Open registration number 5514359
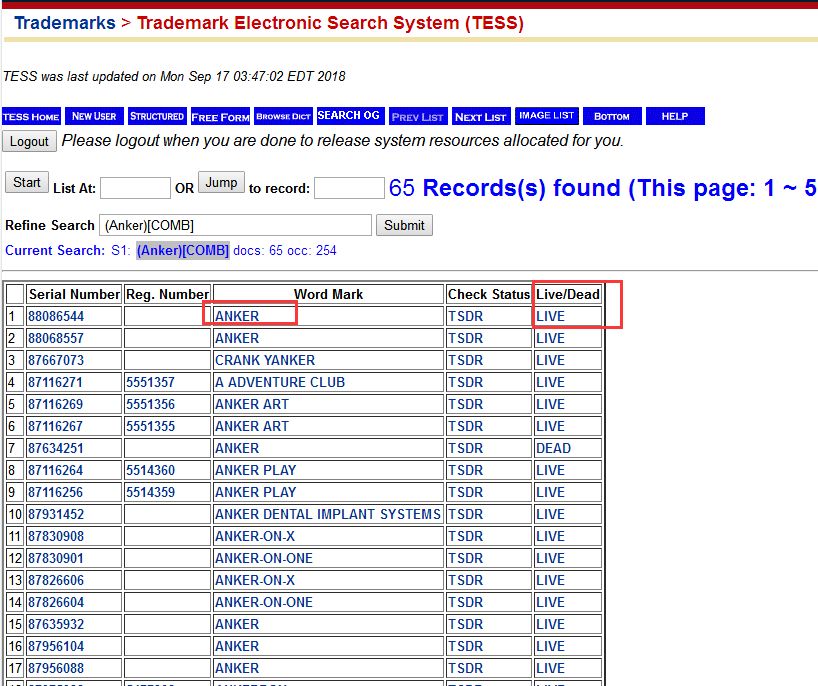 tap(150, 492)
